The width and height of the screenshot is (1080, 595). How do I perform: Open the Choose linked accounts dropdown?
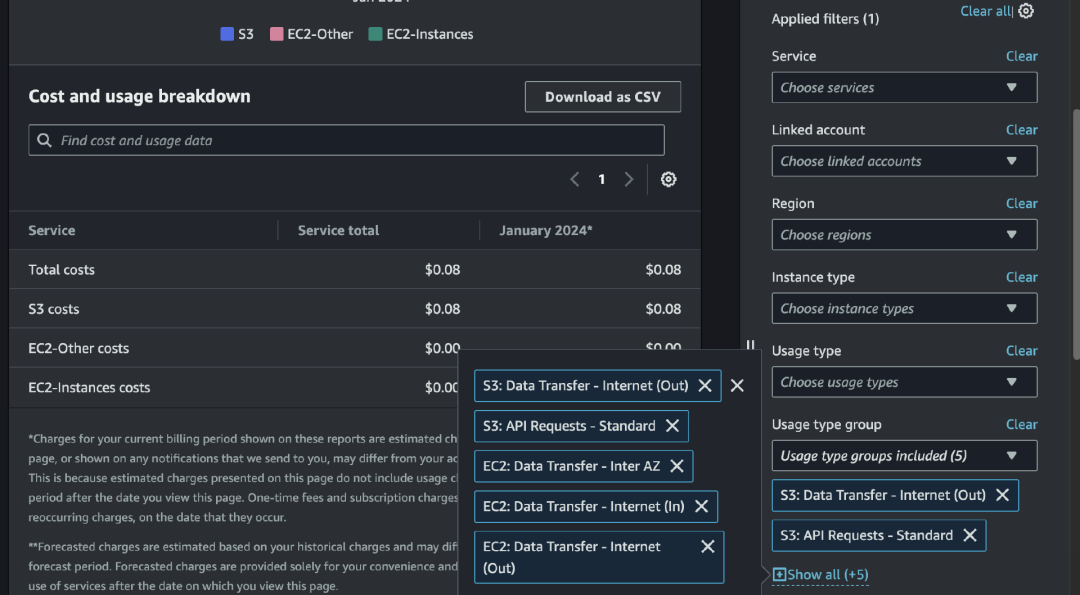tap(904, 161)
